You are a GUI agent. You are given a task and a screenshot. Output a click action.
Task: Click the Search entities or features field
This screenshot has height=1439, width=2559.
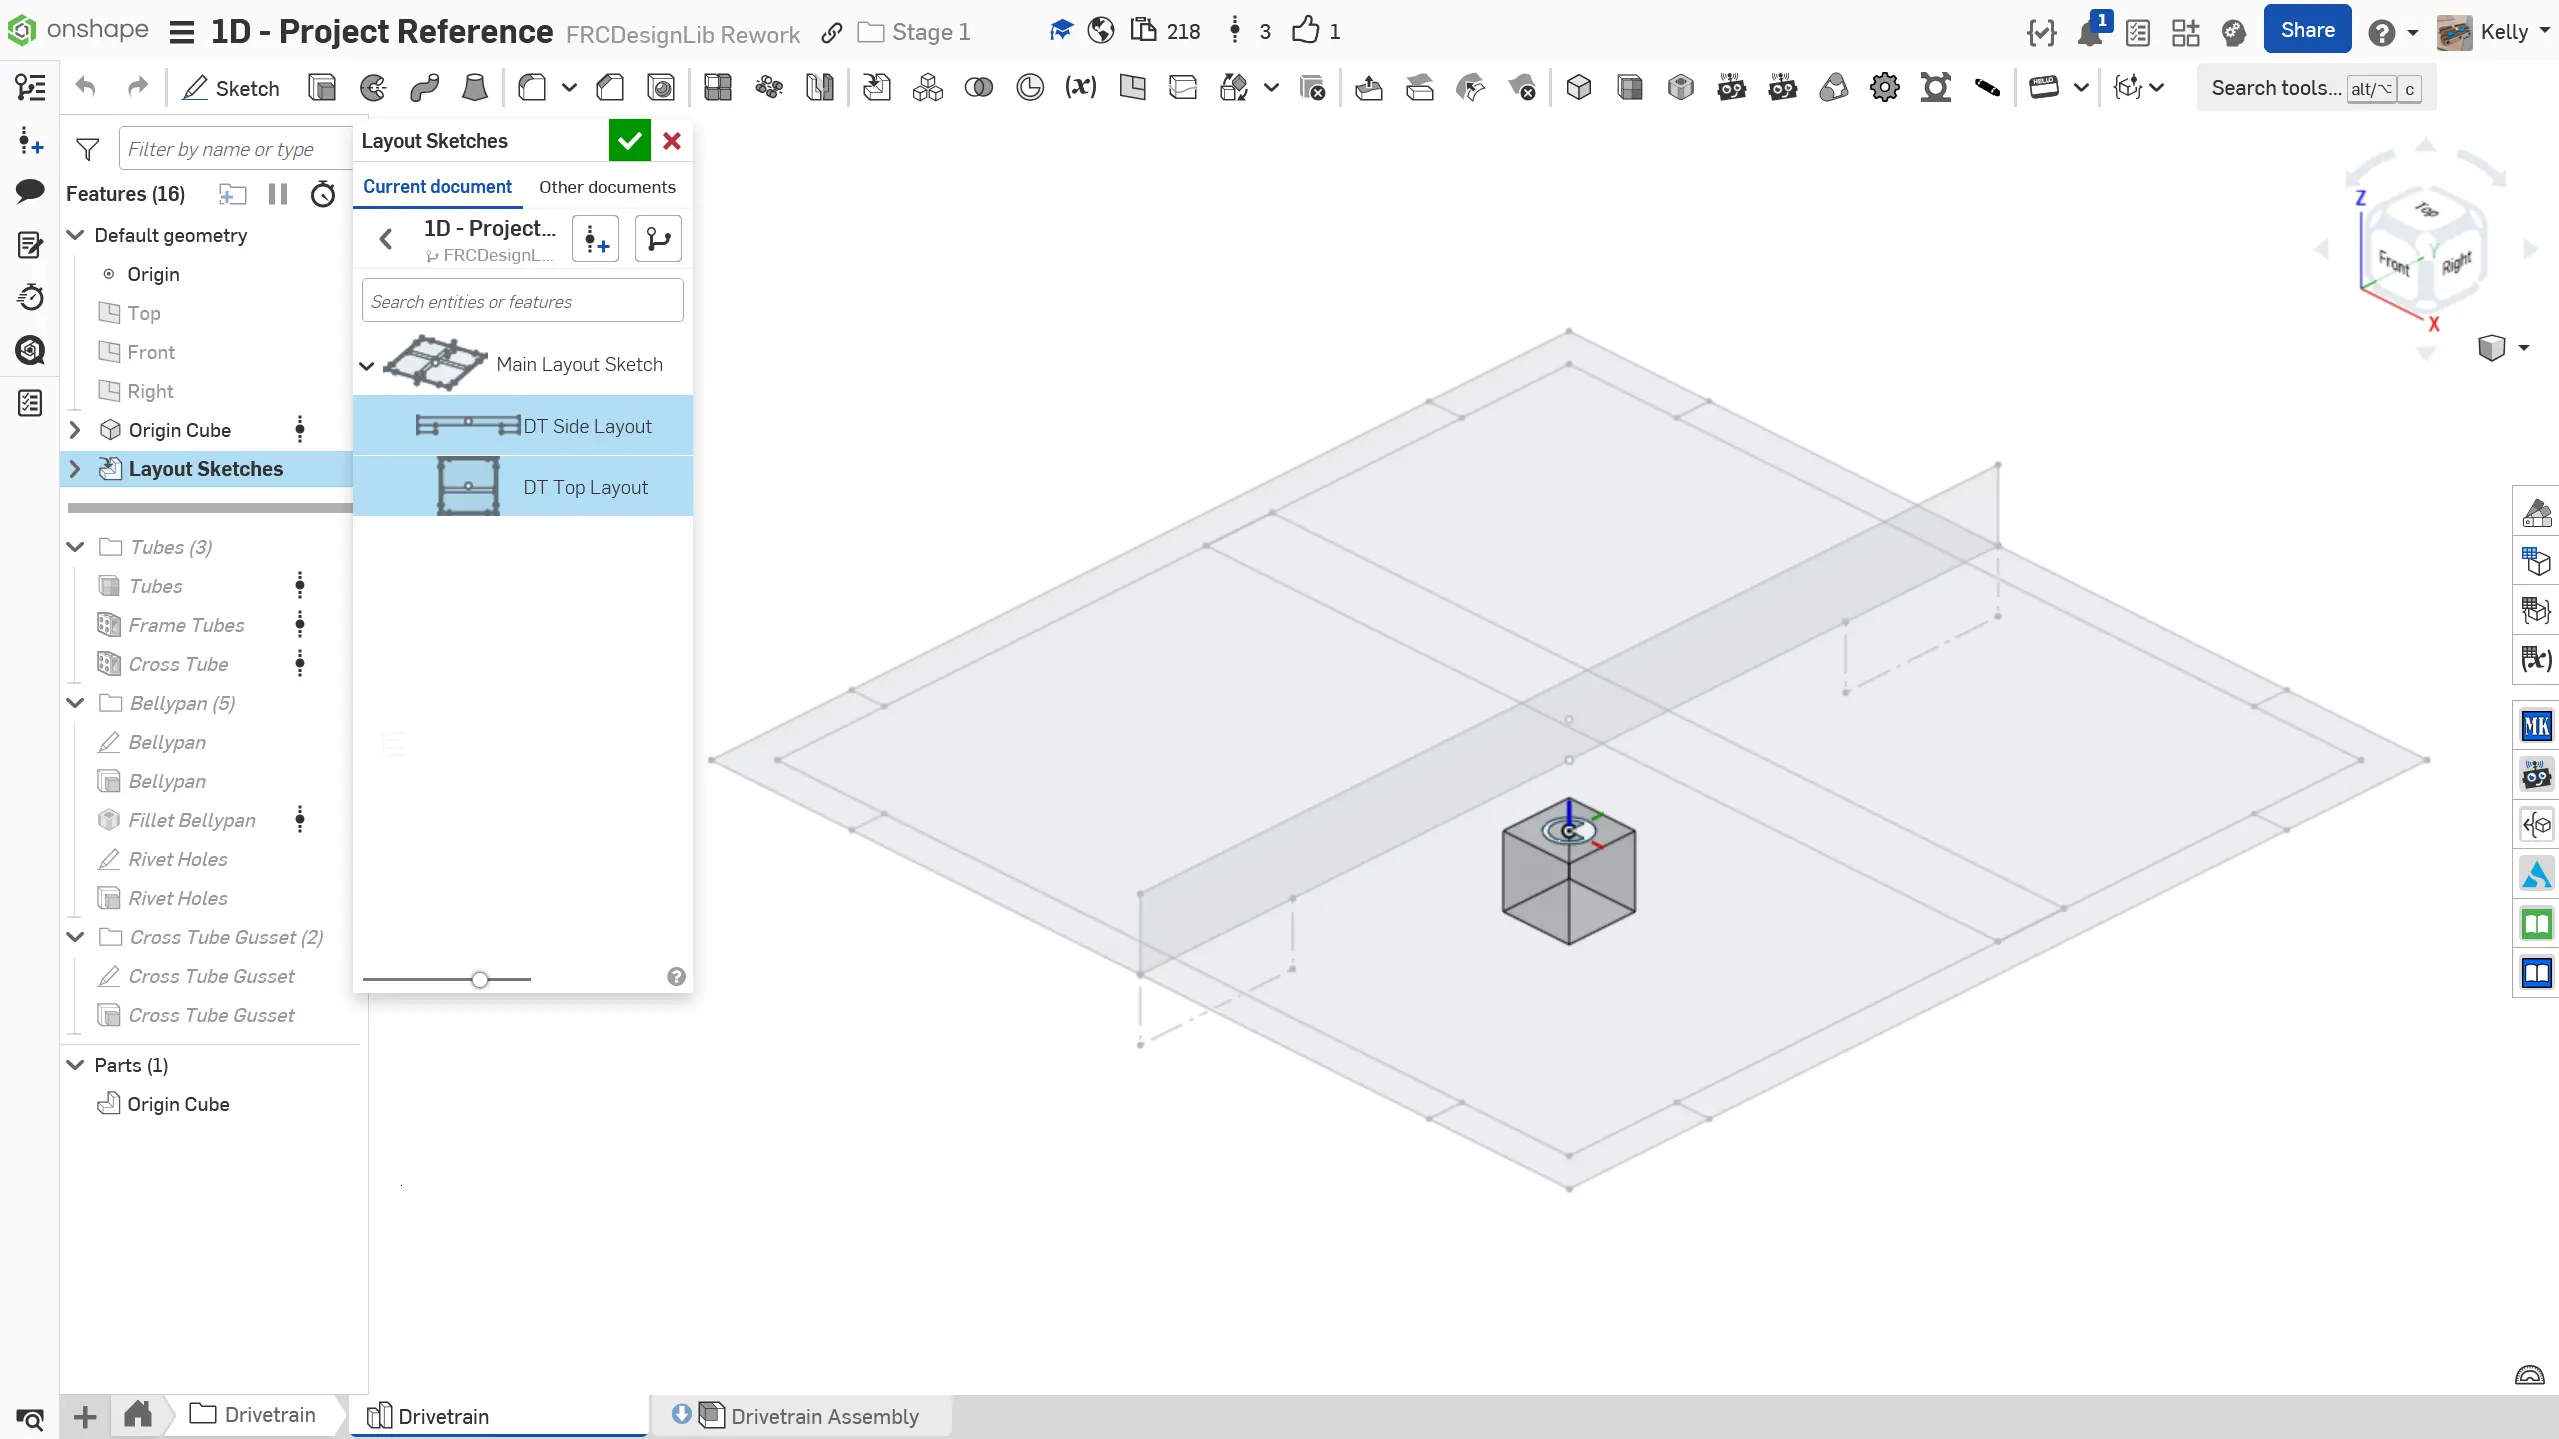(x=523, y=301)
